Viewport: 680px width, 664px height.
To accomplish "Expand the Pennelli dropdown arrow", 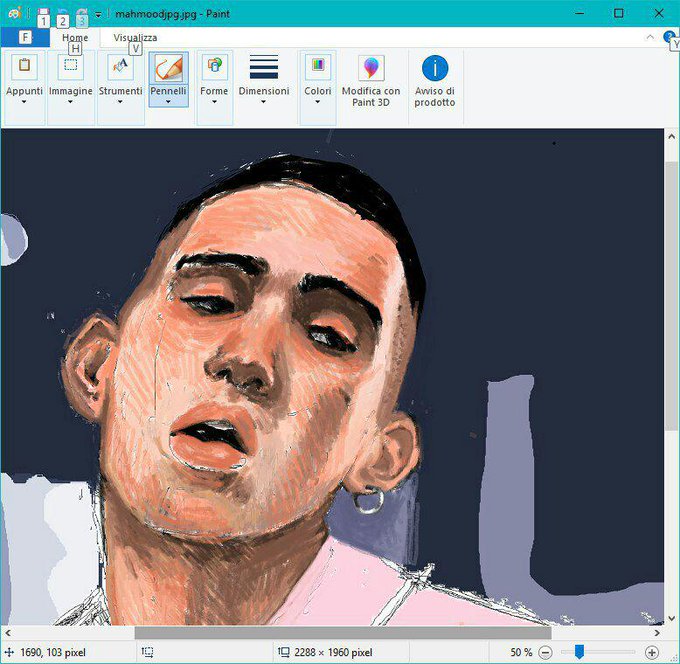I will click(x=168, y=102).
